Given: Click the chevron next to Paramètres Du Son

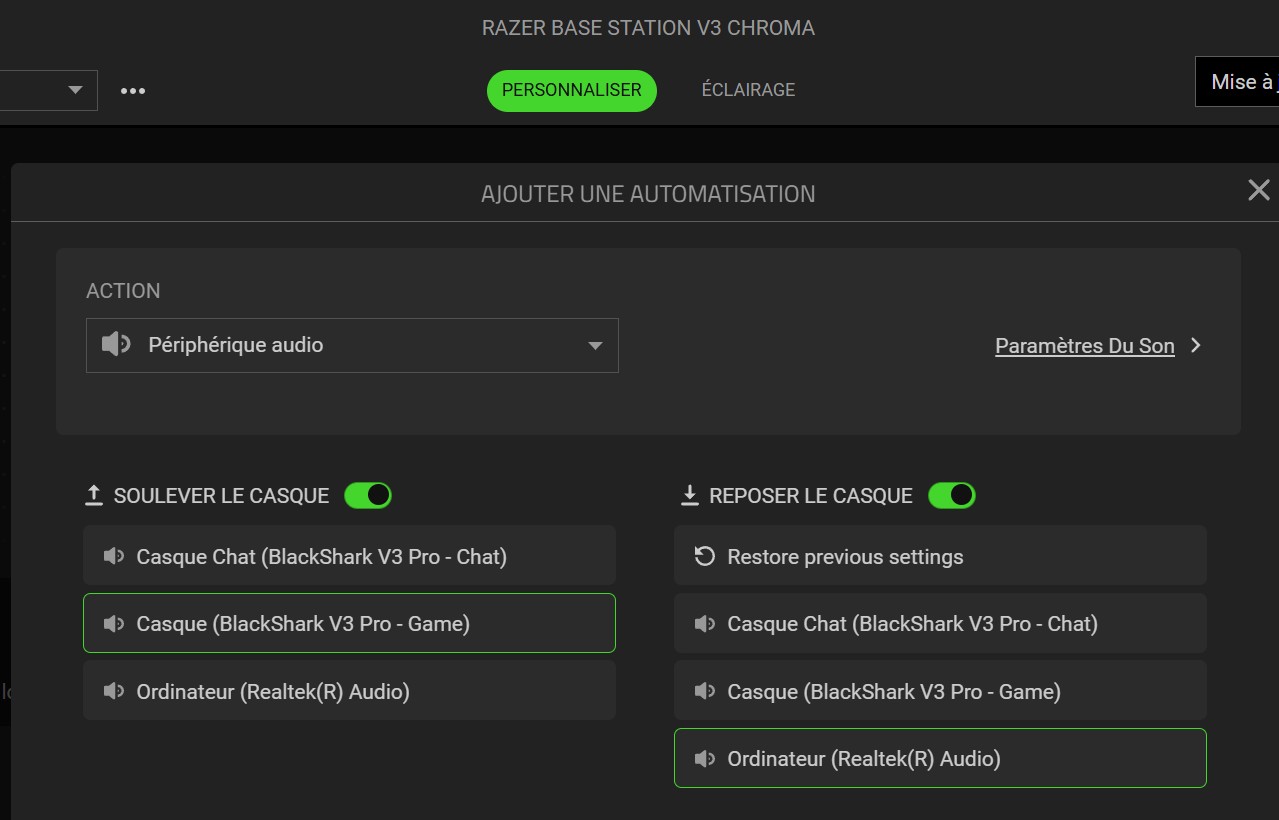Looking at the screenshot, I should click(x=1196, y=346).
